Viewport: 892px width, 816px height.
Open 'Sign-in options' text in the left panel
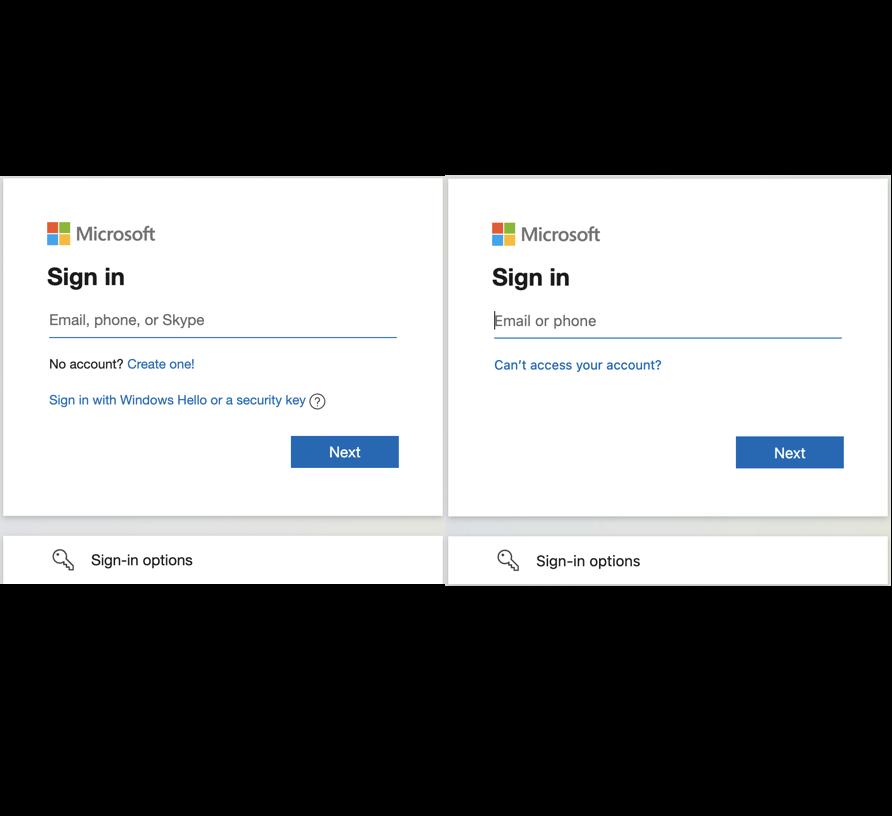[x=141, y=560]
